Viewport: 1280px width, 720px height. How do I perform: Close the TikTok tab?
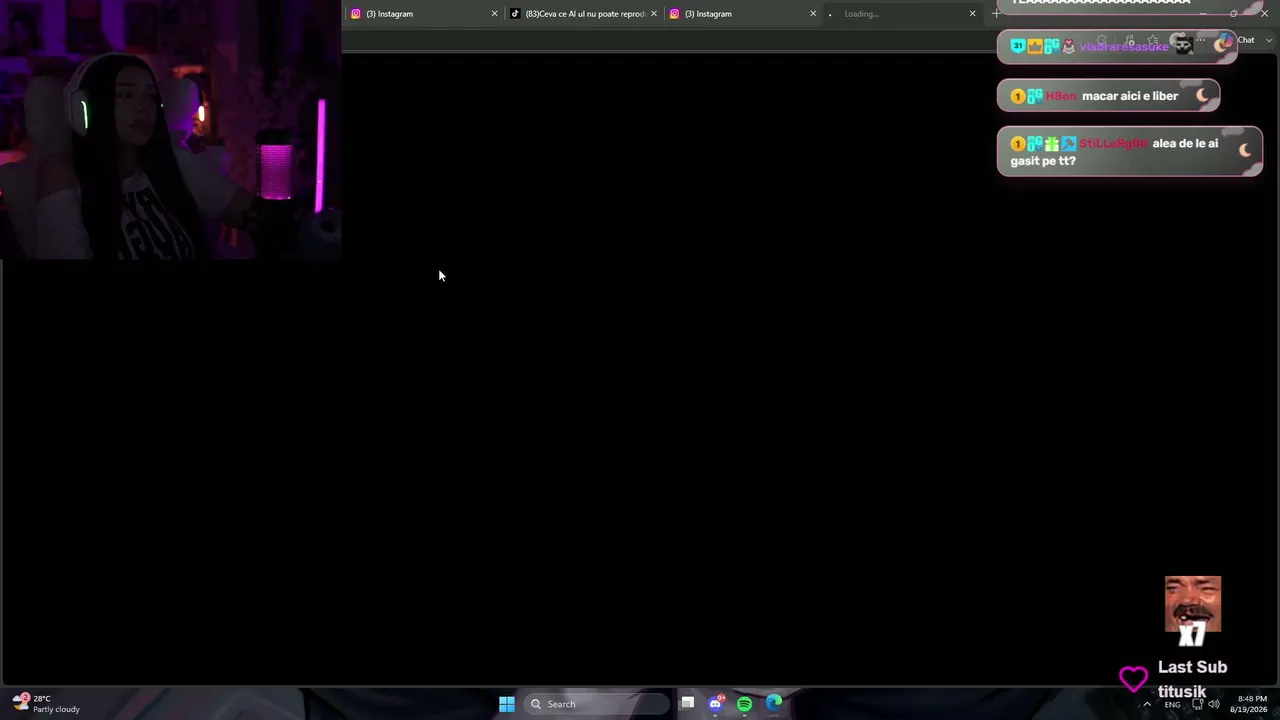click(x=654, y=14)
